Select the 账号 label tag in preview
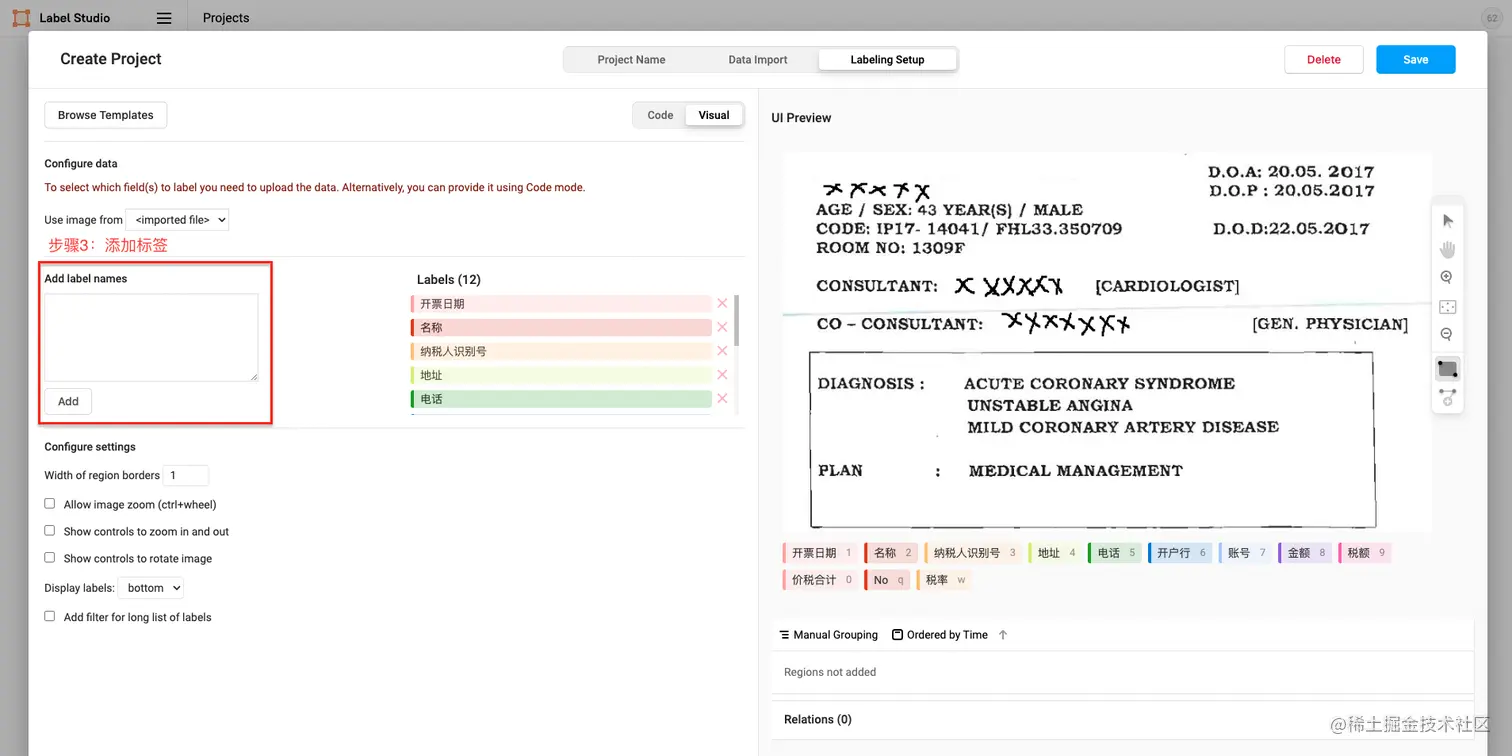The image size is (1512, 756). pos(1245,552)
